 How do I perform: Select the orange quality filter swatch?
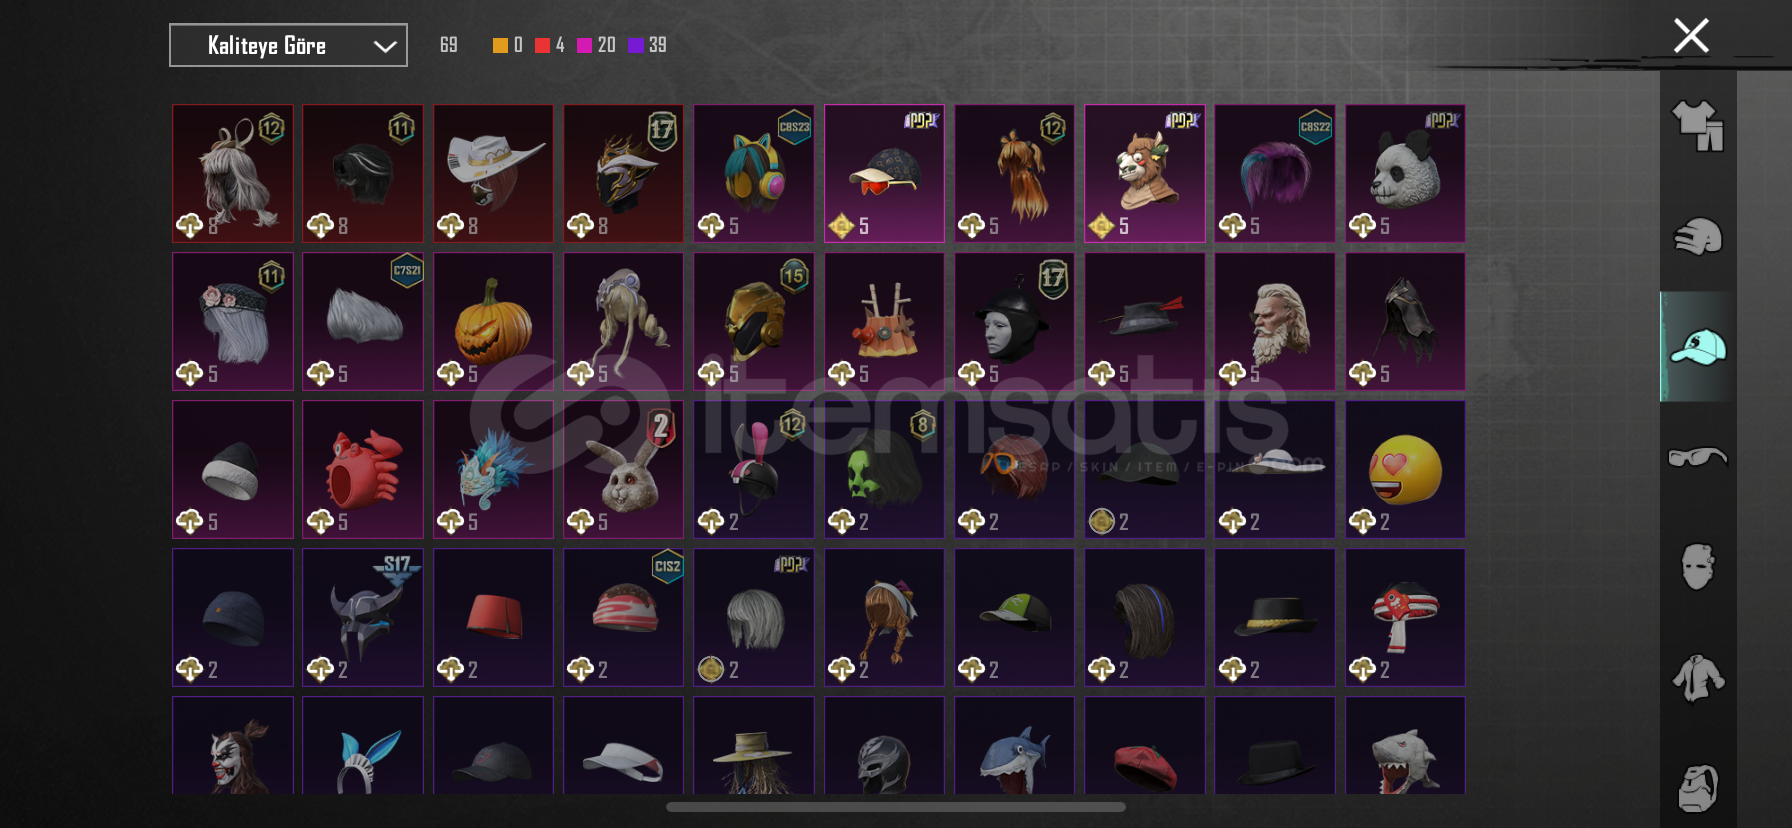500,45
